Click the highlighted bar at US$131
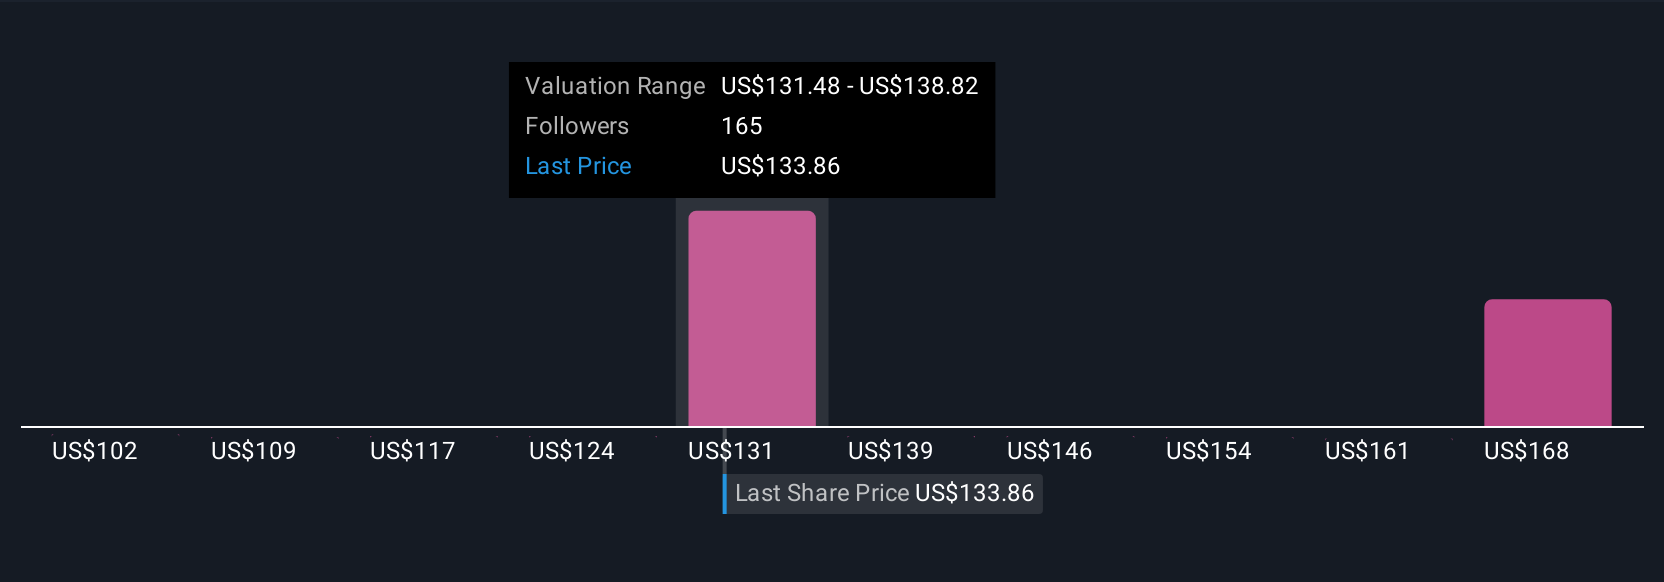 752,318
